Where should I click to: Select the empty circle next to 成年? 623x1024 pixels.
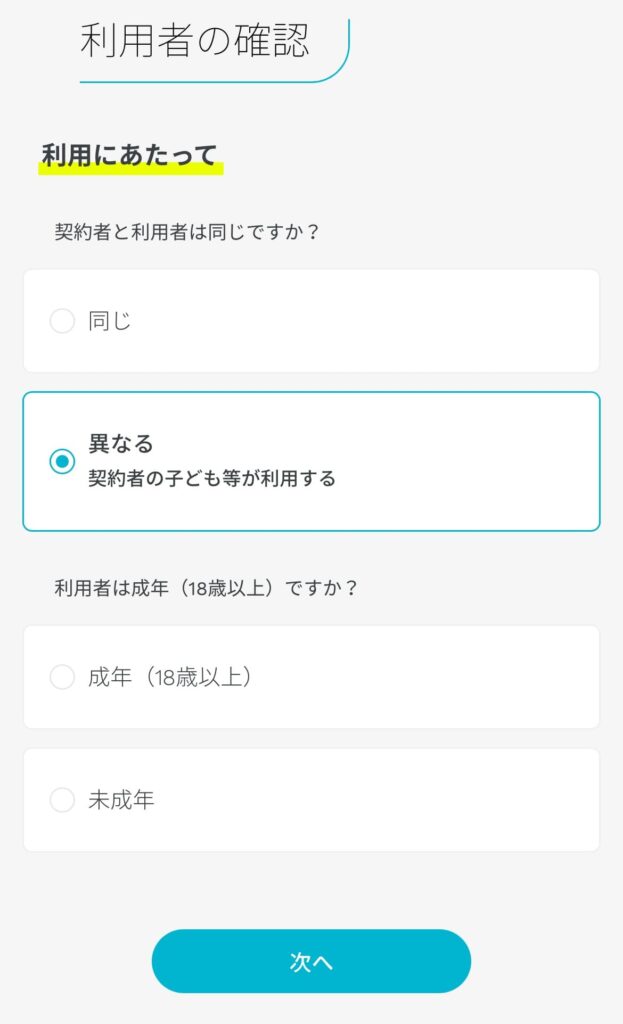pyautogui.click(x=62, y=677)
